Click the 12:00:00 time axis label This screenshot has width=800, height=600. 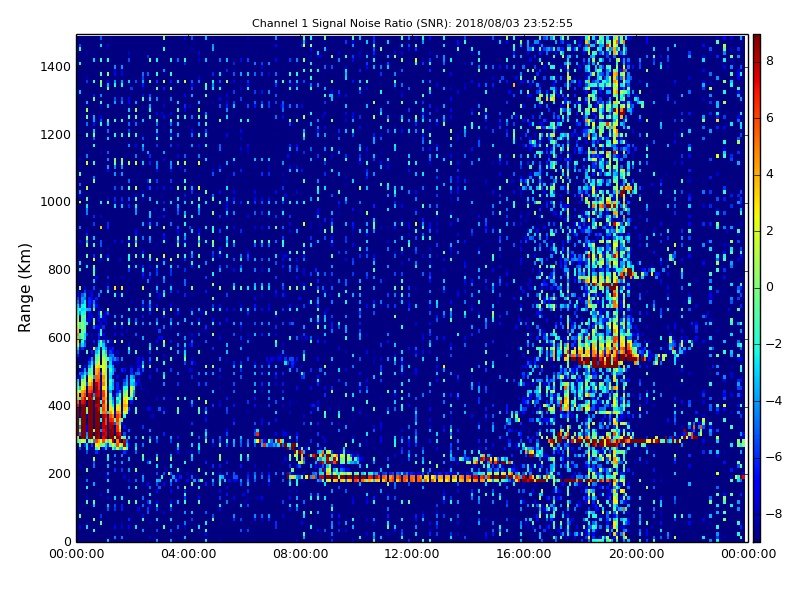(412, 554)
